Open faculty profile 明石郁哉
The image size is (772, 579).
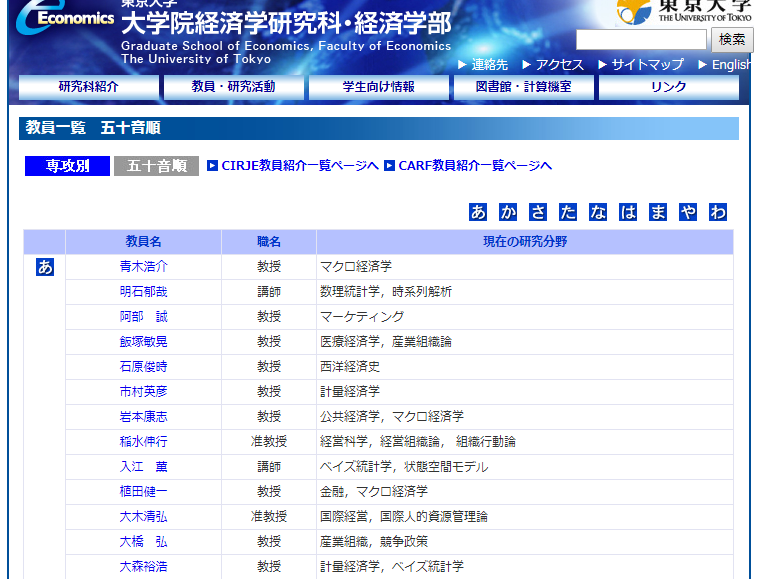(x=144, y=292)
